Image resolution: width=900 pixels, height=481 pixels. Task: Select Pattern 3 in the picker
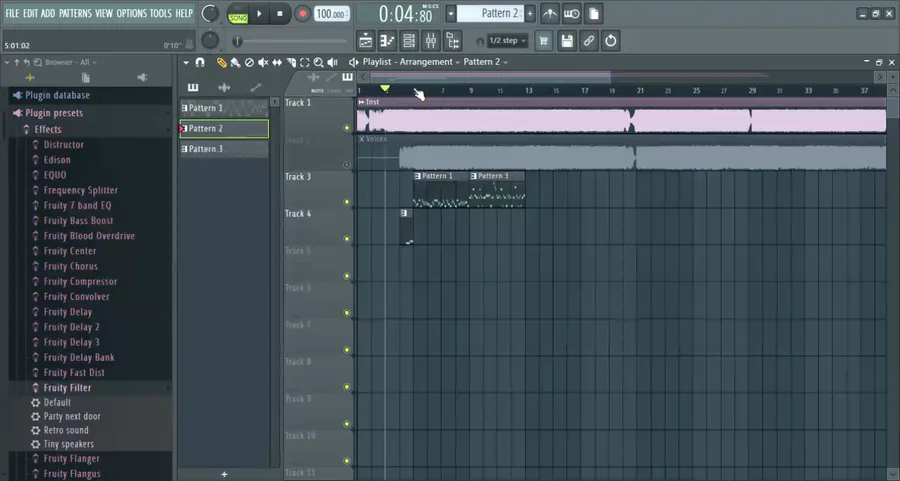(224, 149)
